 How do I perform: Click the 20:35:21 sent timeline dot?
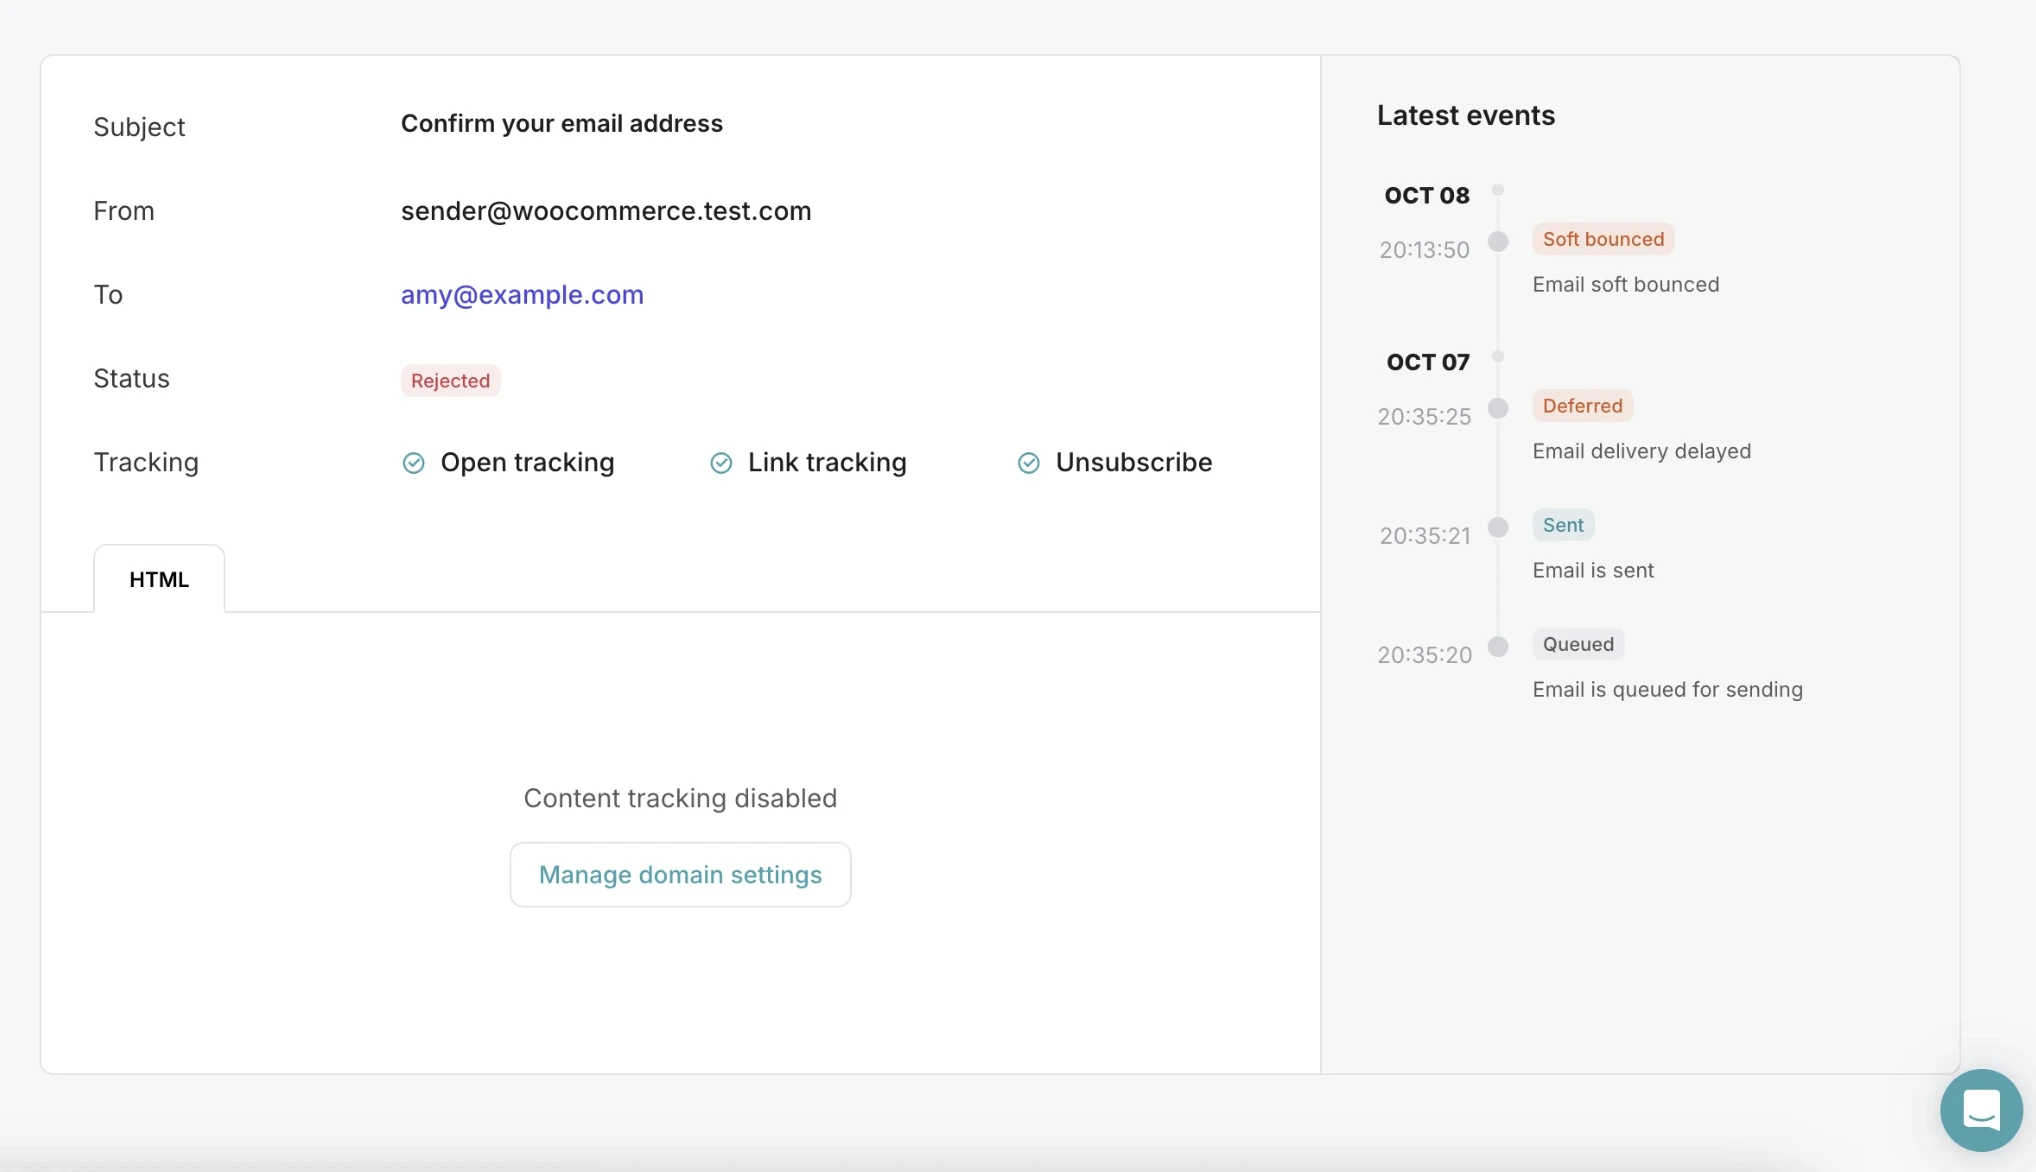[x=1498, y=527]
